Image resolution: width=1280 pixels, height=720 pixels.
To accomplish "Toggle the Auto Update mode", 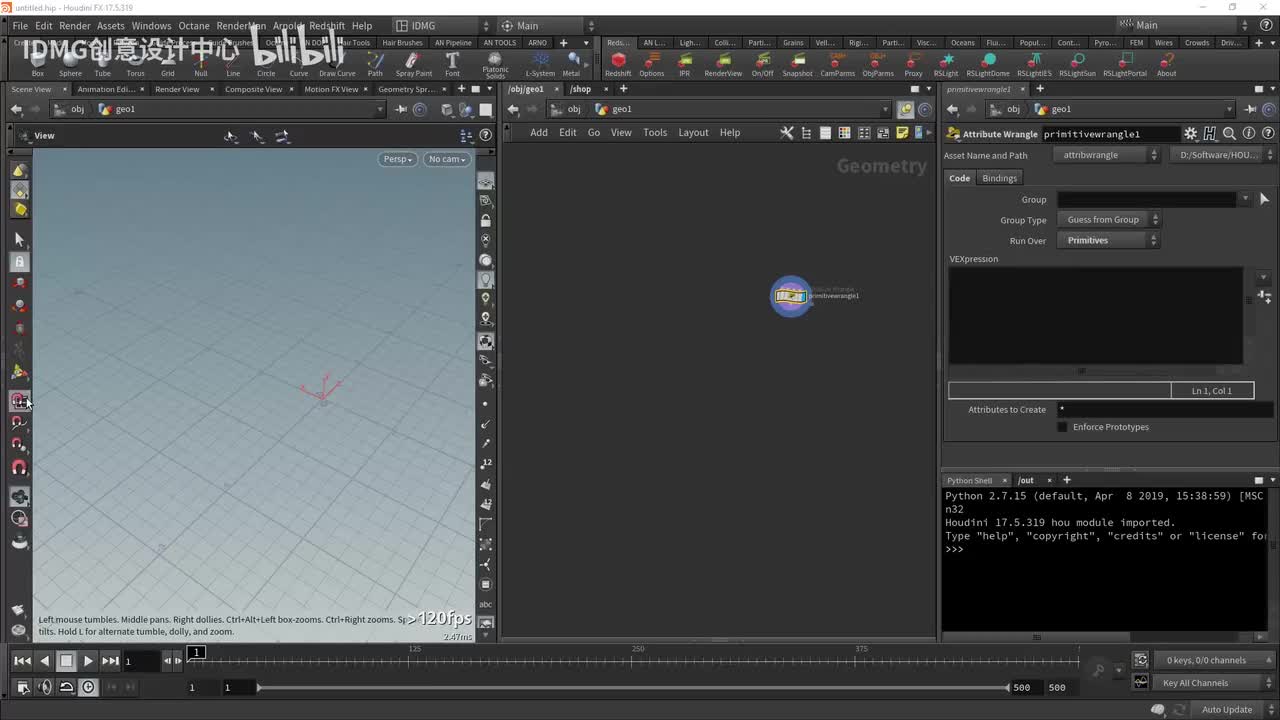I will pos(1227,710).
